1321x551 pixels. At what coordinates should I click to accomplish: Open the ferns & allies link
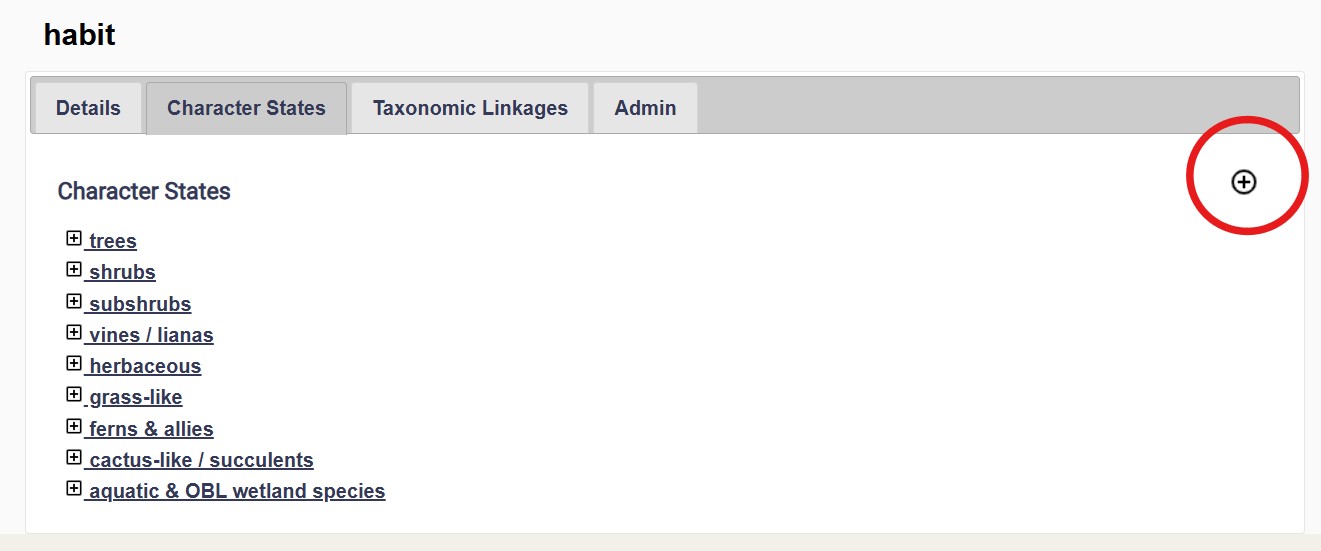[x=151, y=429]
